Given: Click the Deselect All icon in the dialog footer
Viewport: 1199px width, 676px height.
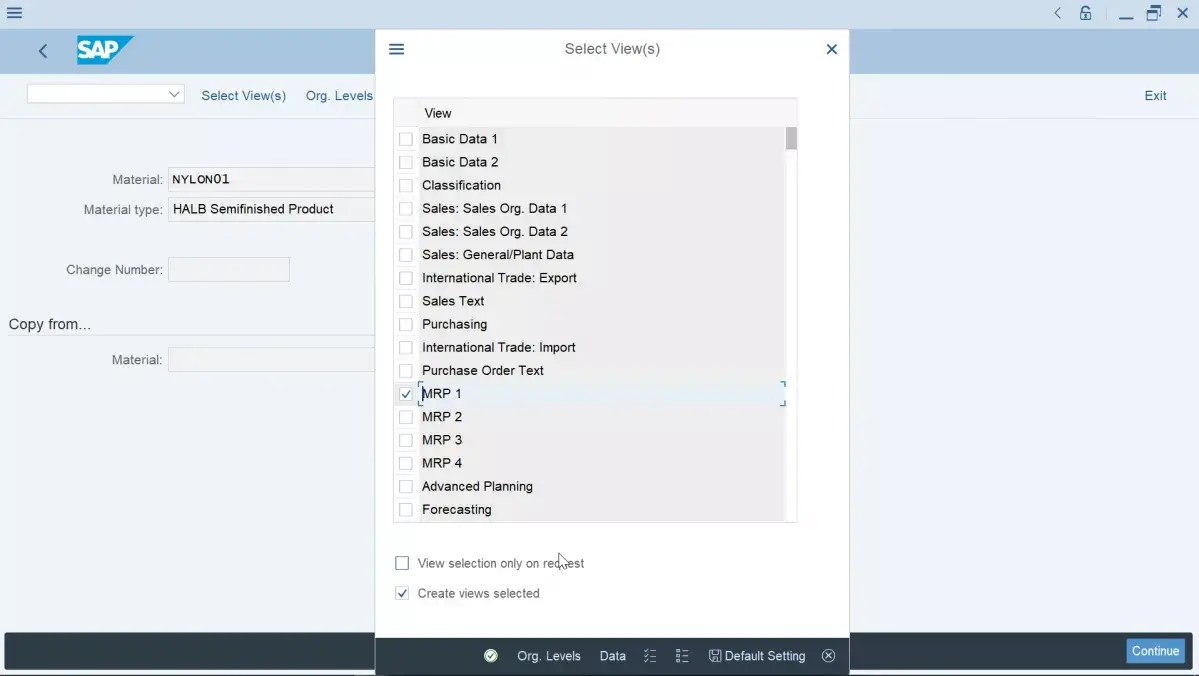Looking at the screenshot, I should [x=682, y=656].
